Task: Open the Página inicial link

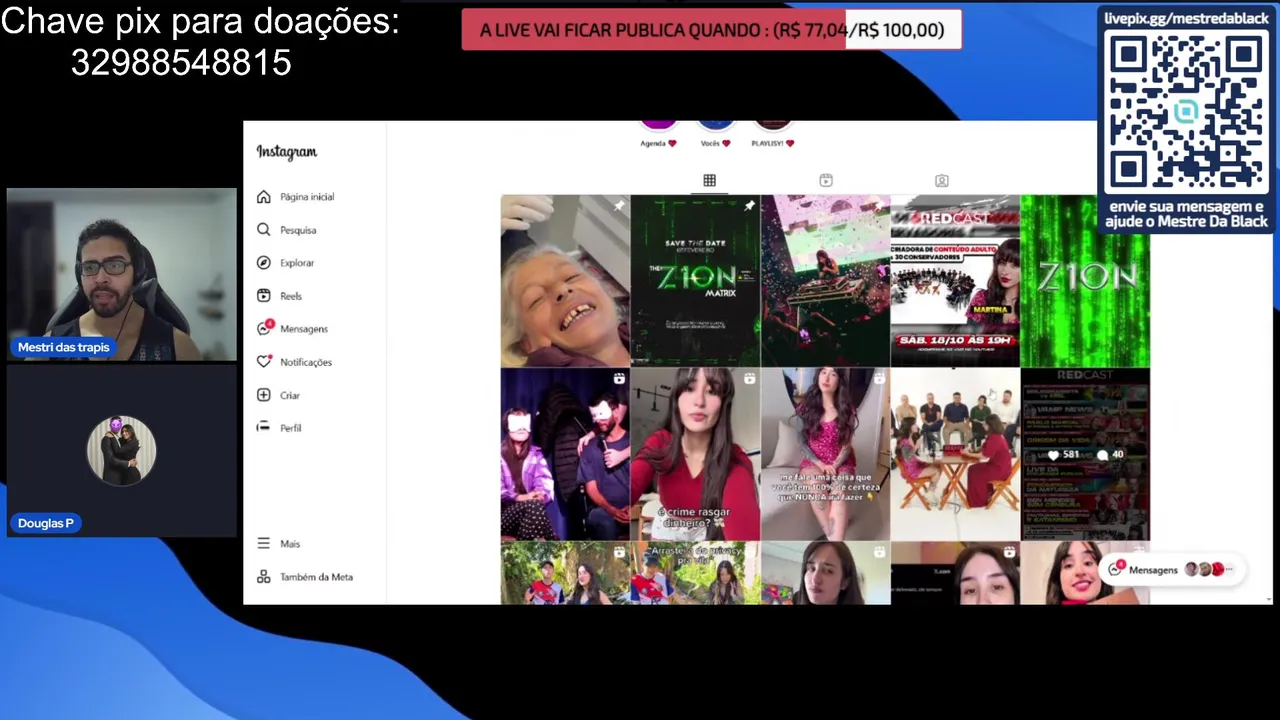Action: coord(307,197)
